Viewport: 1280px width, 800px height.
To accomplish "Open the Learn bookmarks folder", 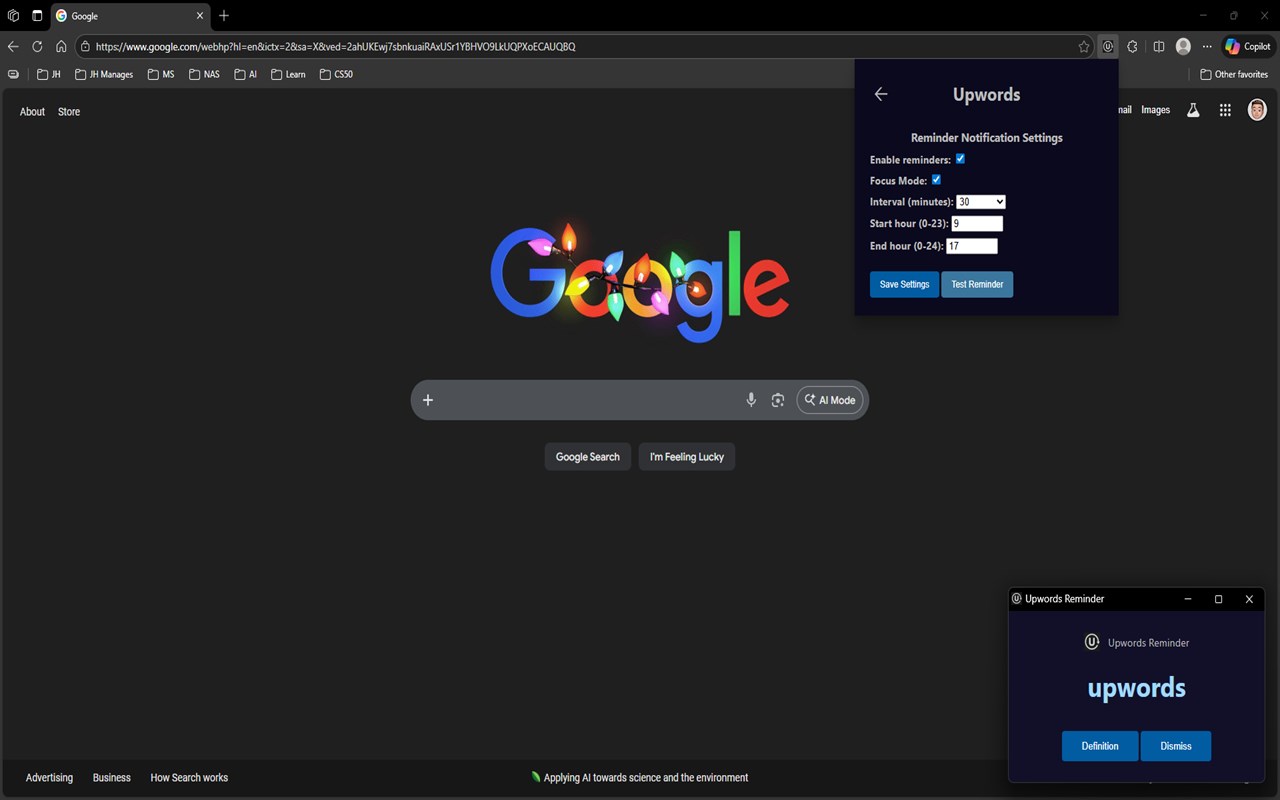I will (288, 74).
